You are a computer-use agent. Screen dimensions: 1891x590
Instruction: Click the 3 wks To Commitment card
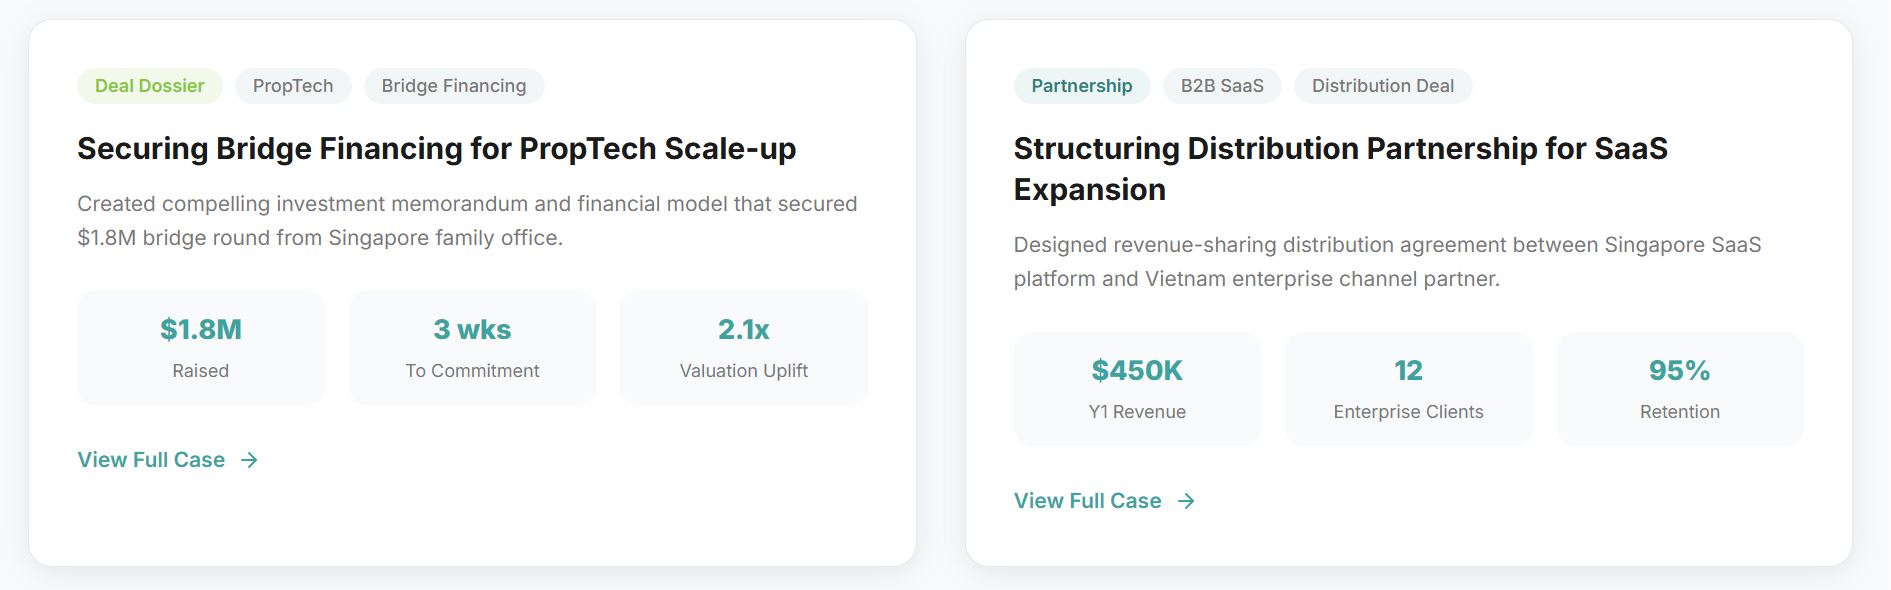(x=472, y=348)
